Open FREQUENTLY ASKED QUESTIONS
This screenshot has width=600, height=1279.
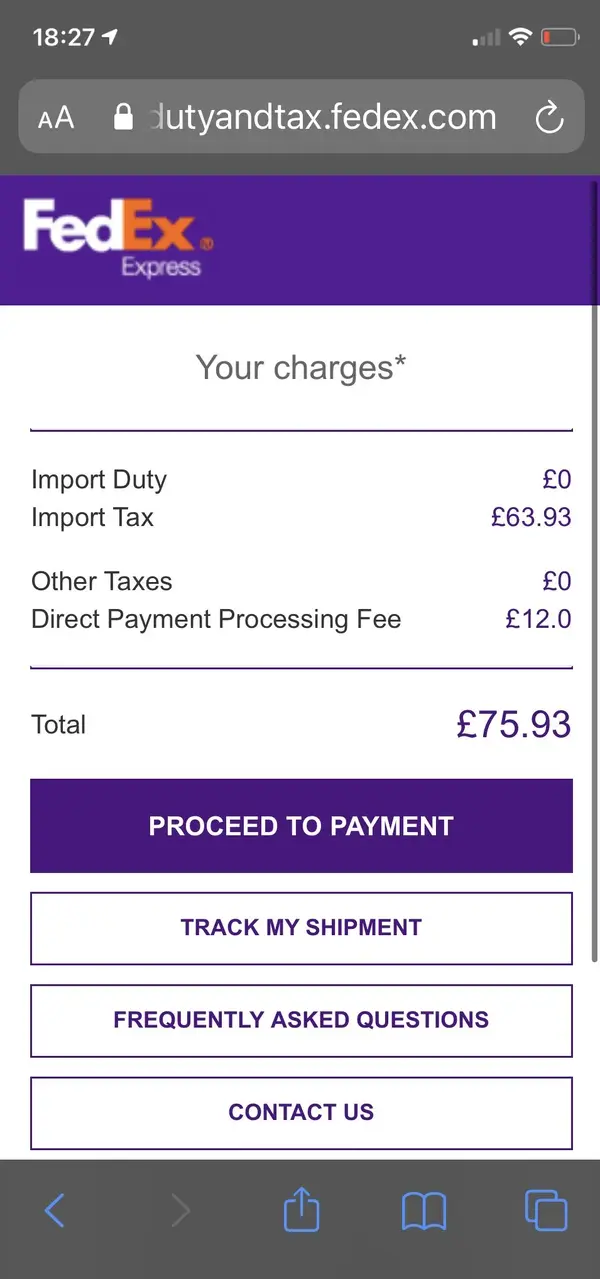tap(301, 1020)
